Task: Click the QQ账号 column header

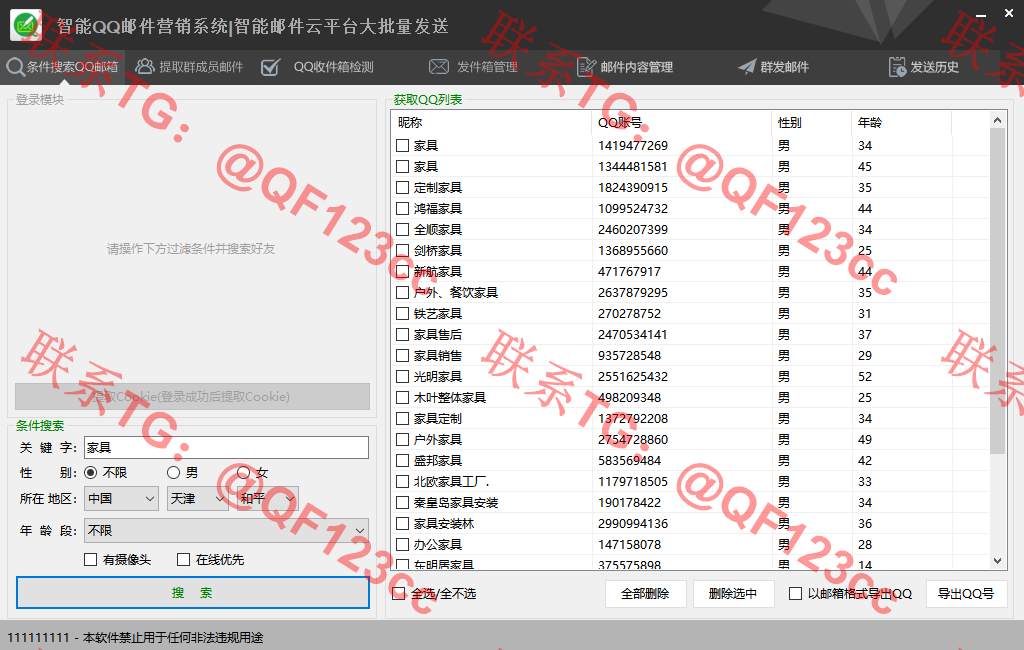Action: tap(682, 122)
